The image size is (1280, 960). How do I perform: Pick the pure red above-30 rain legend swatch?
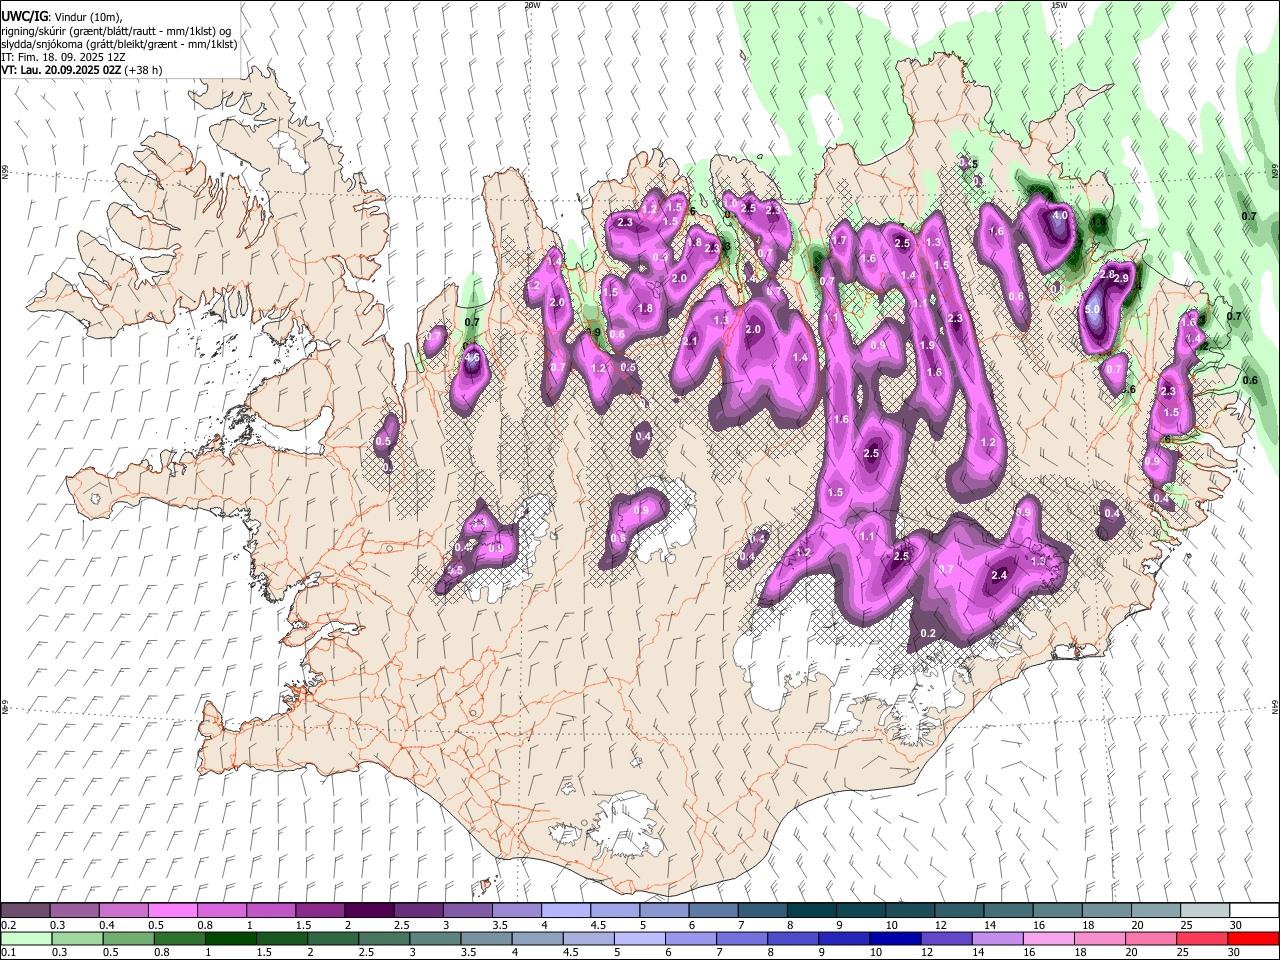1253,938
